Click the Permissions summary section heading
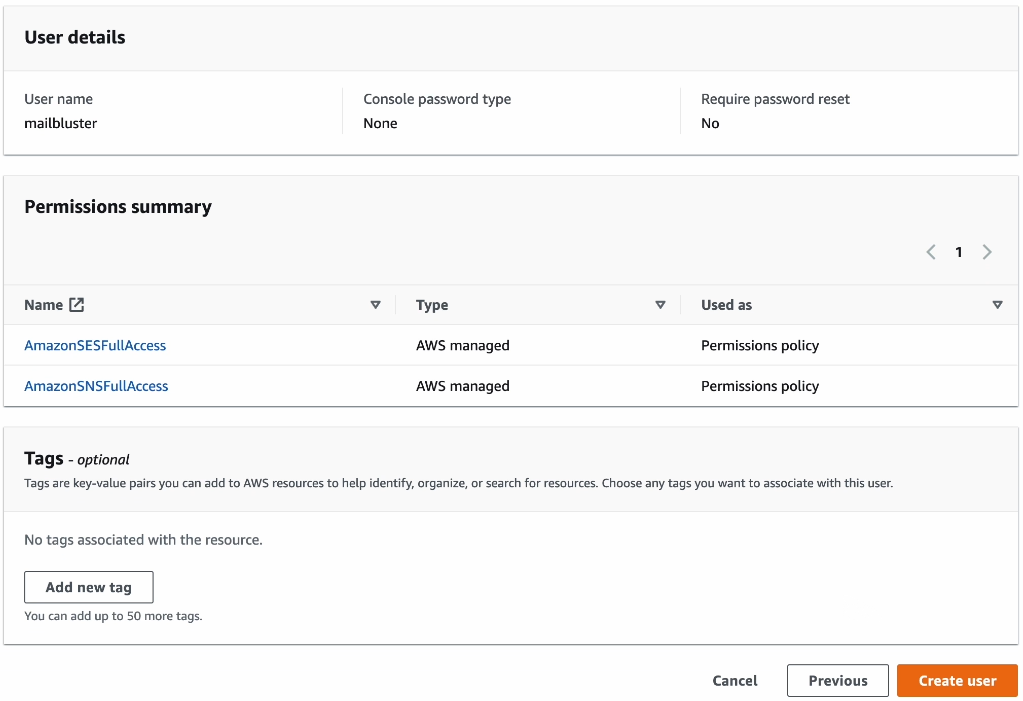 [x=117, y=207]
